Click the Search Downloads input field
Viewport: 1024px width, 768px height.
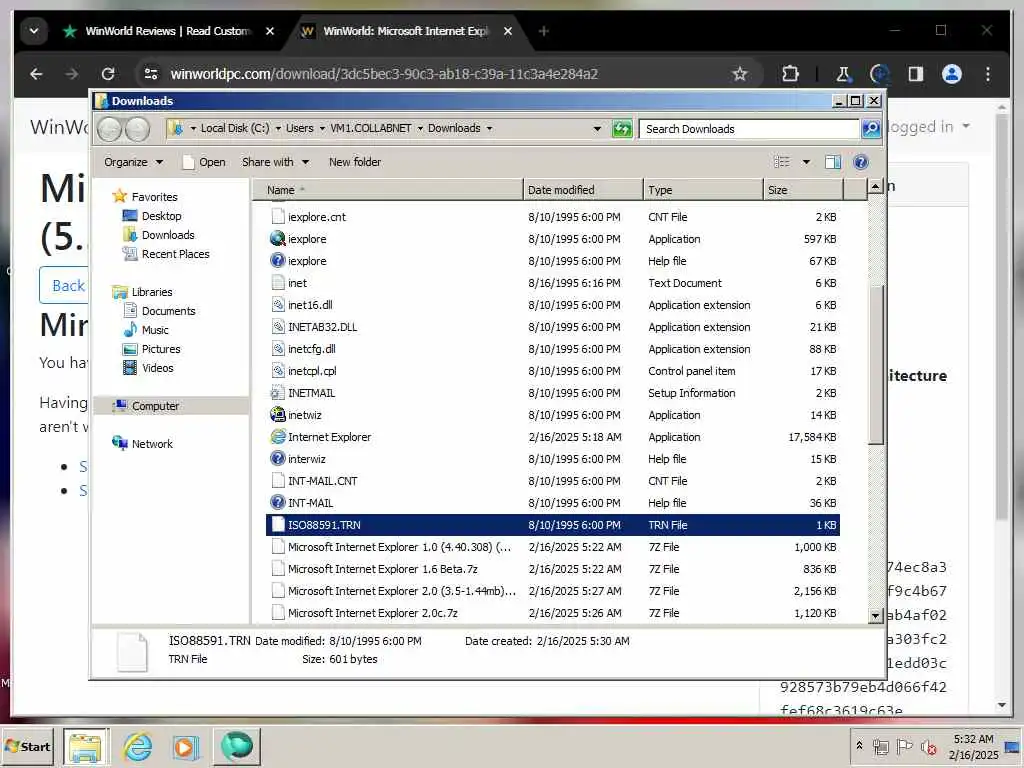tap(749, 129)
